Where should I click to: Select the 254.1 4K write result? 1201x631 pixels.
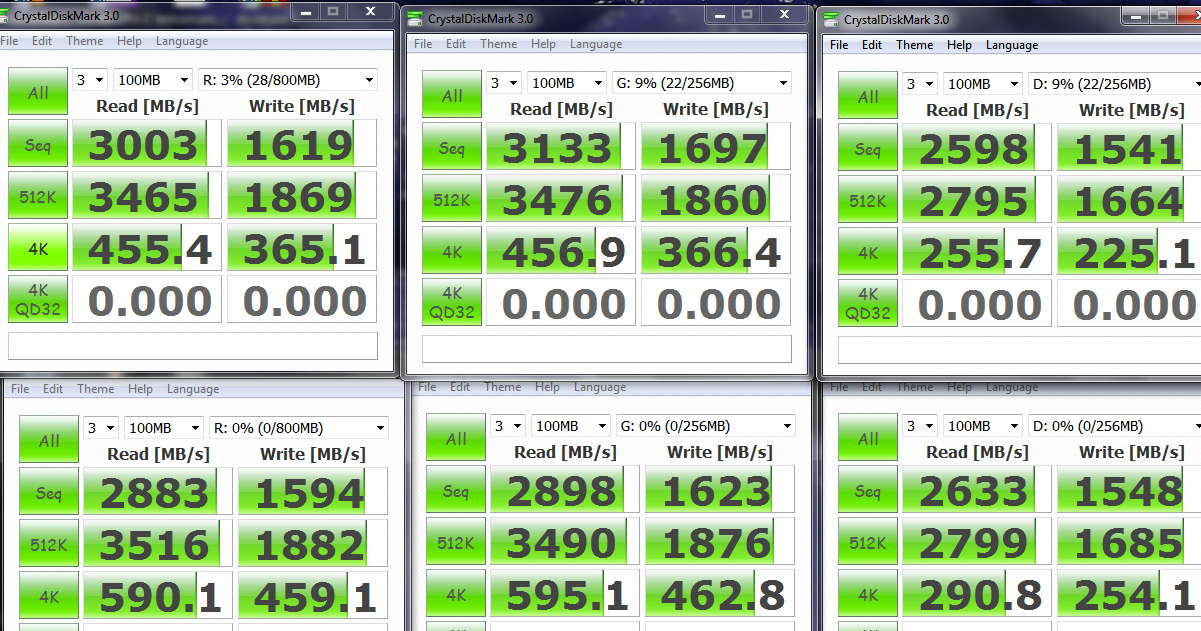tap(1129, 595)
